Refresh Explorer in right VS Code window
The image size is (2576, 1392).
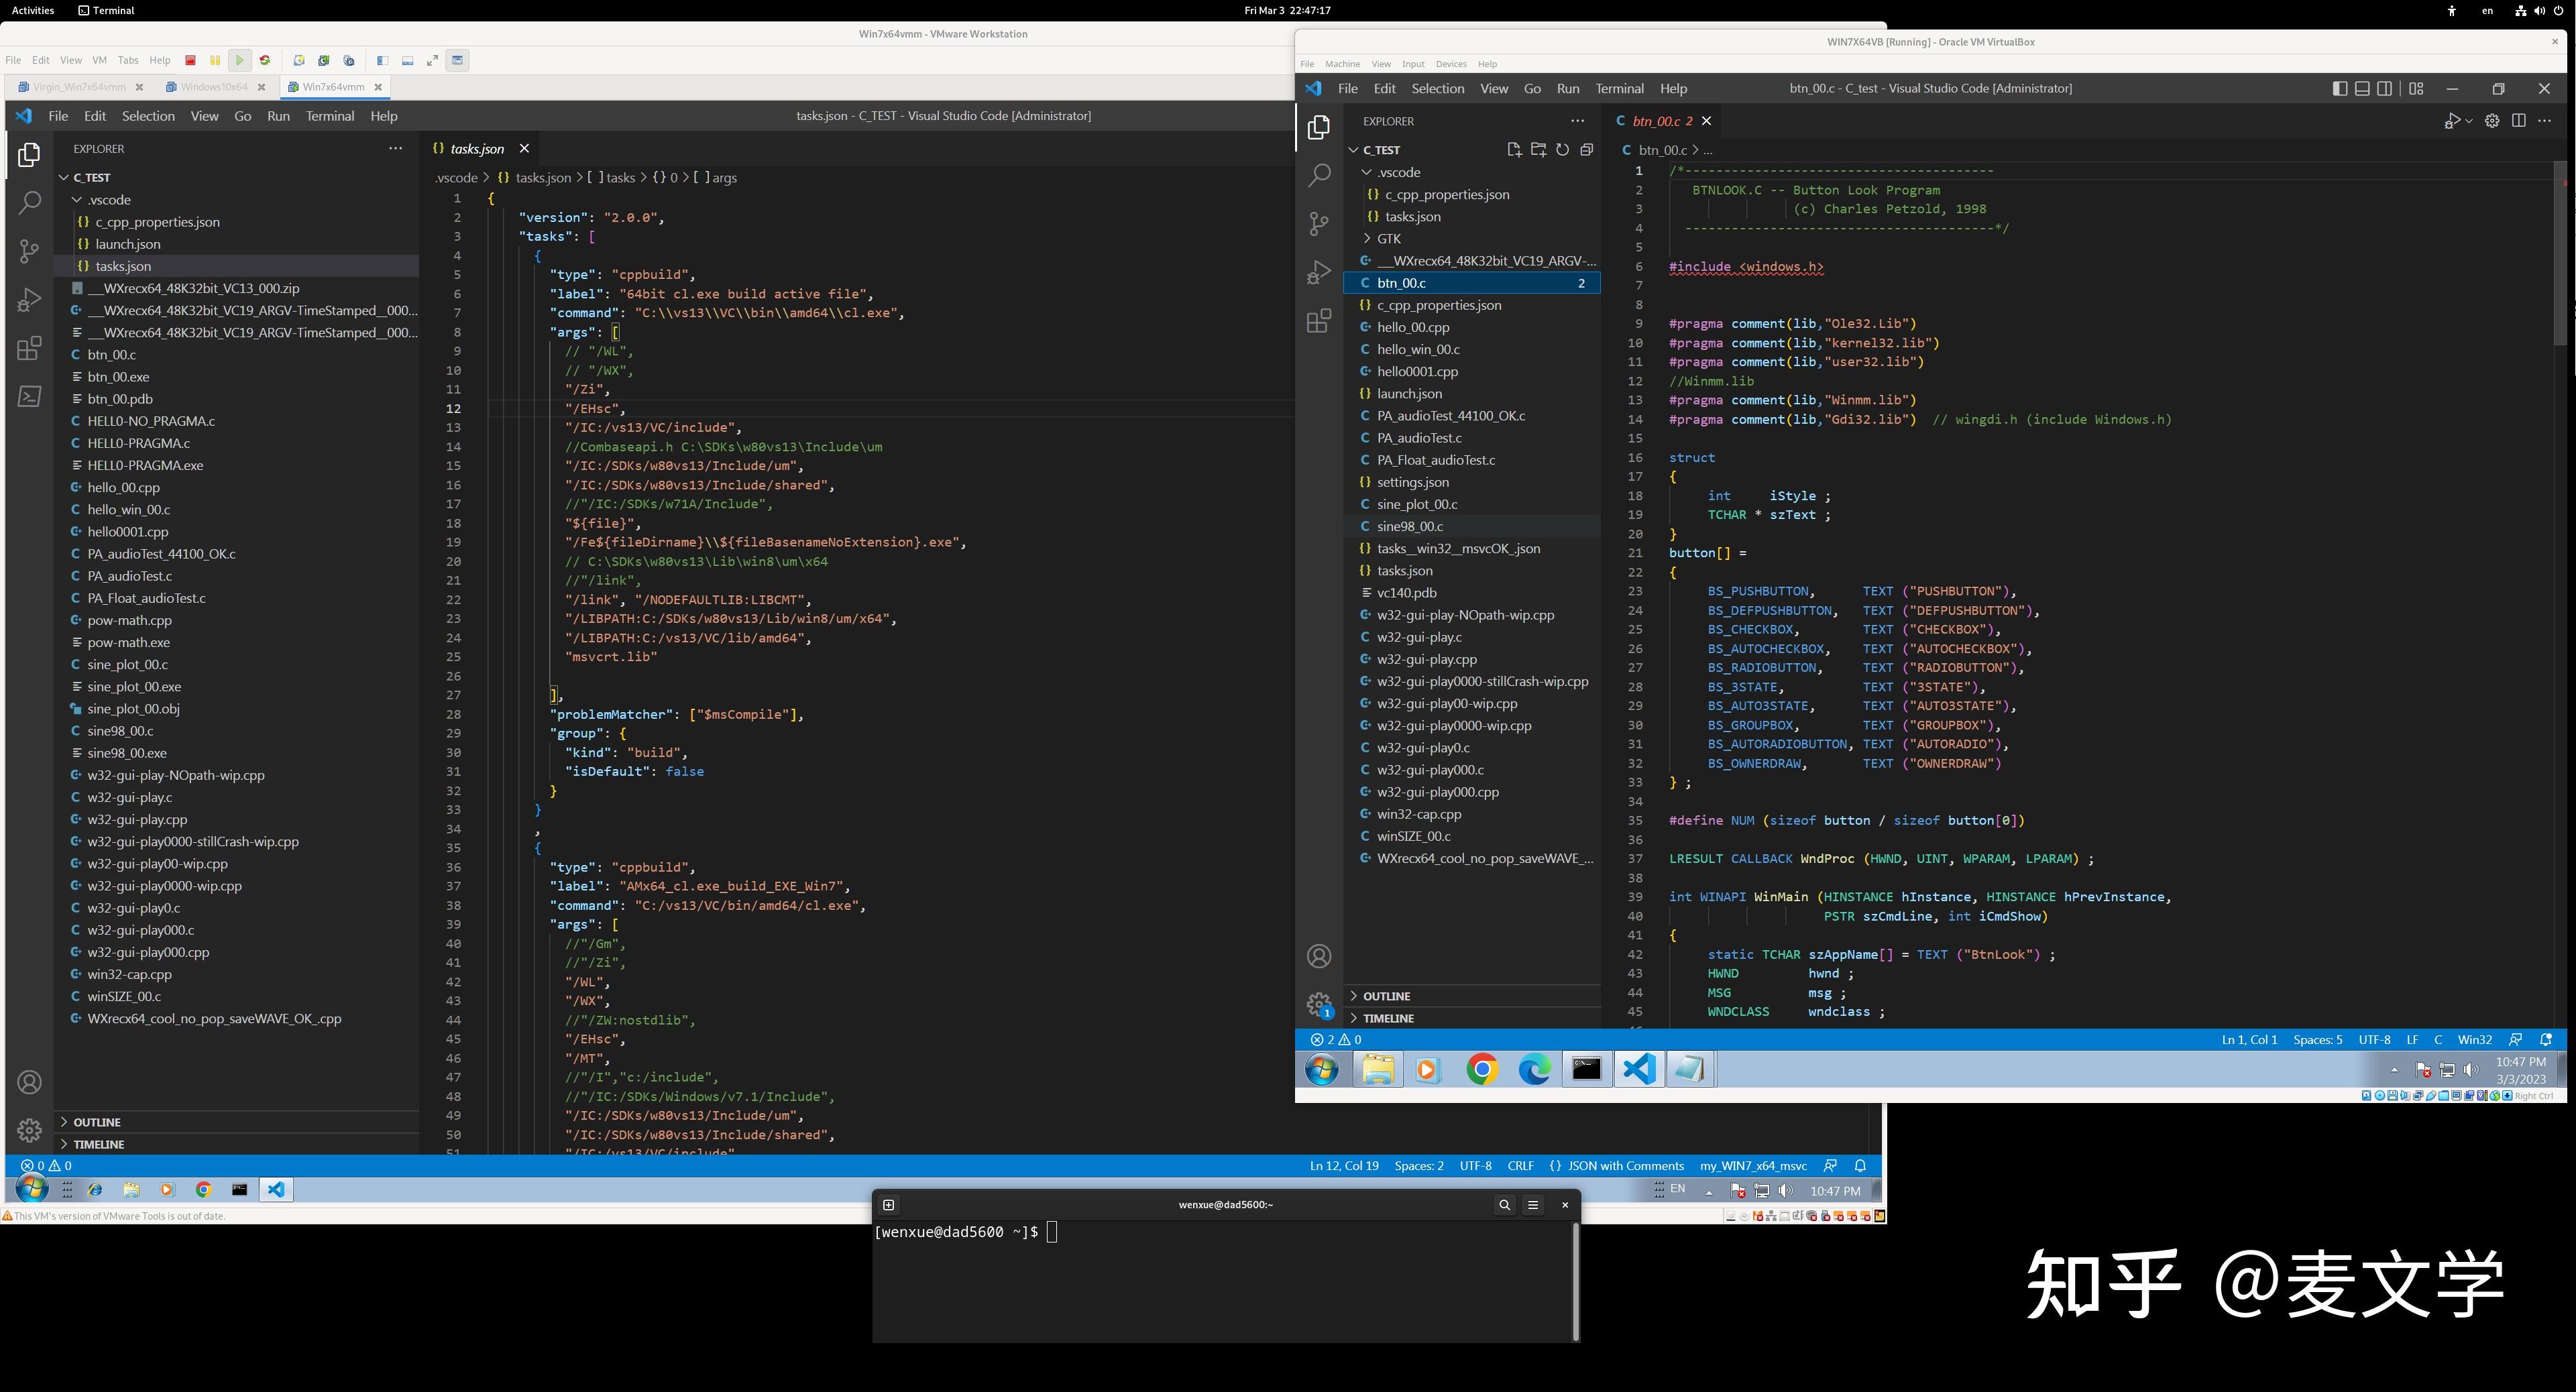point(1562,150)
